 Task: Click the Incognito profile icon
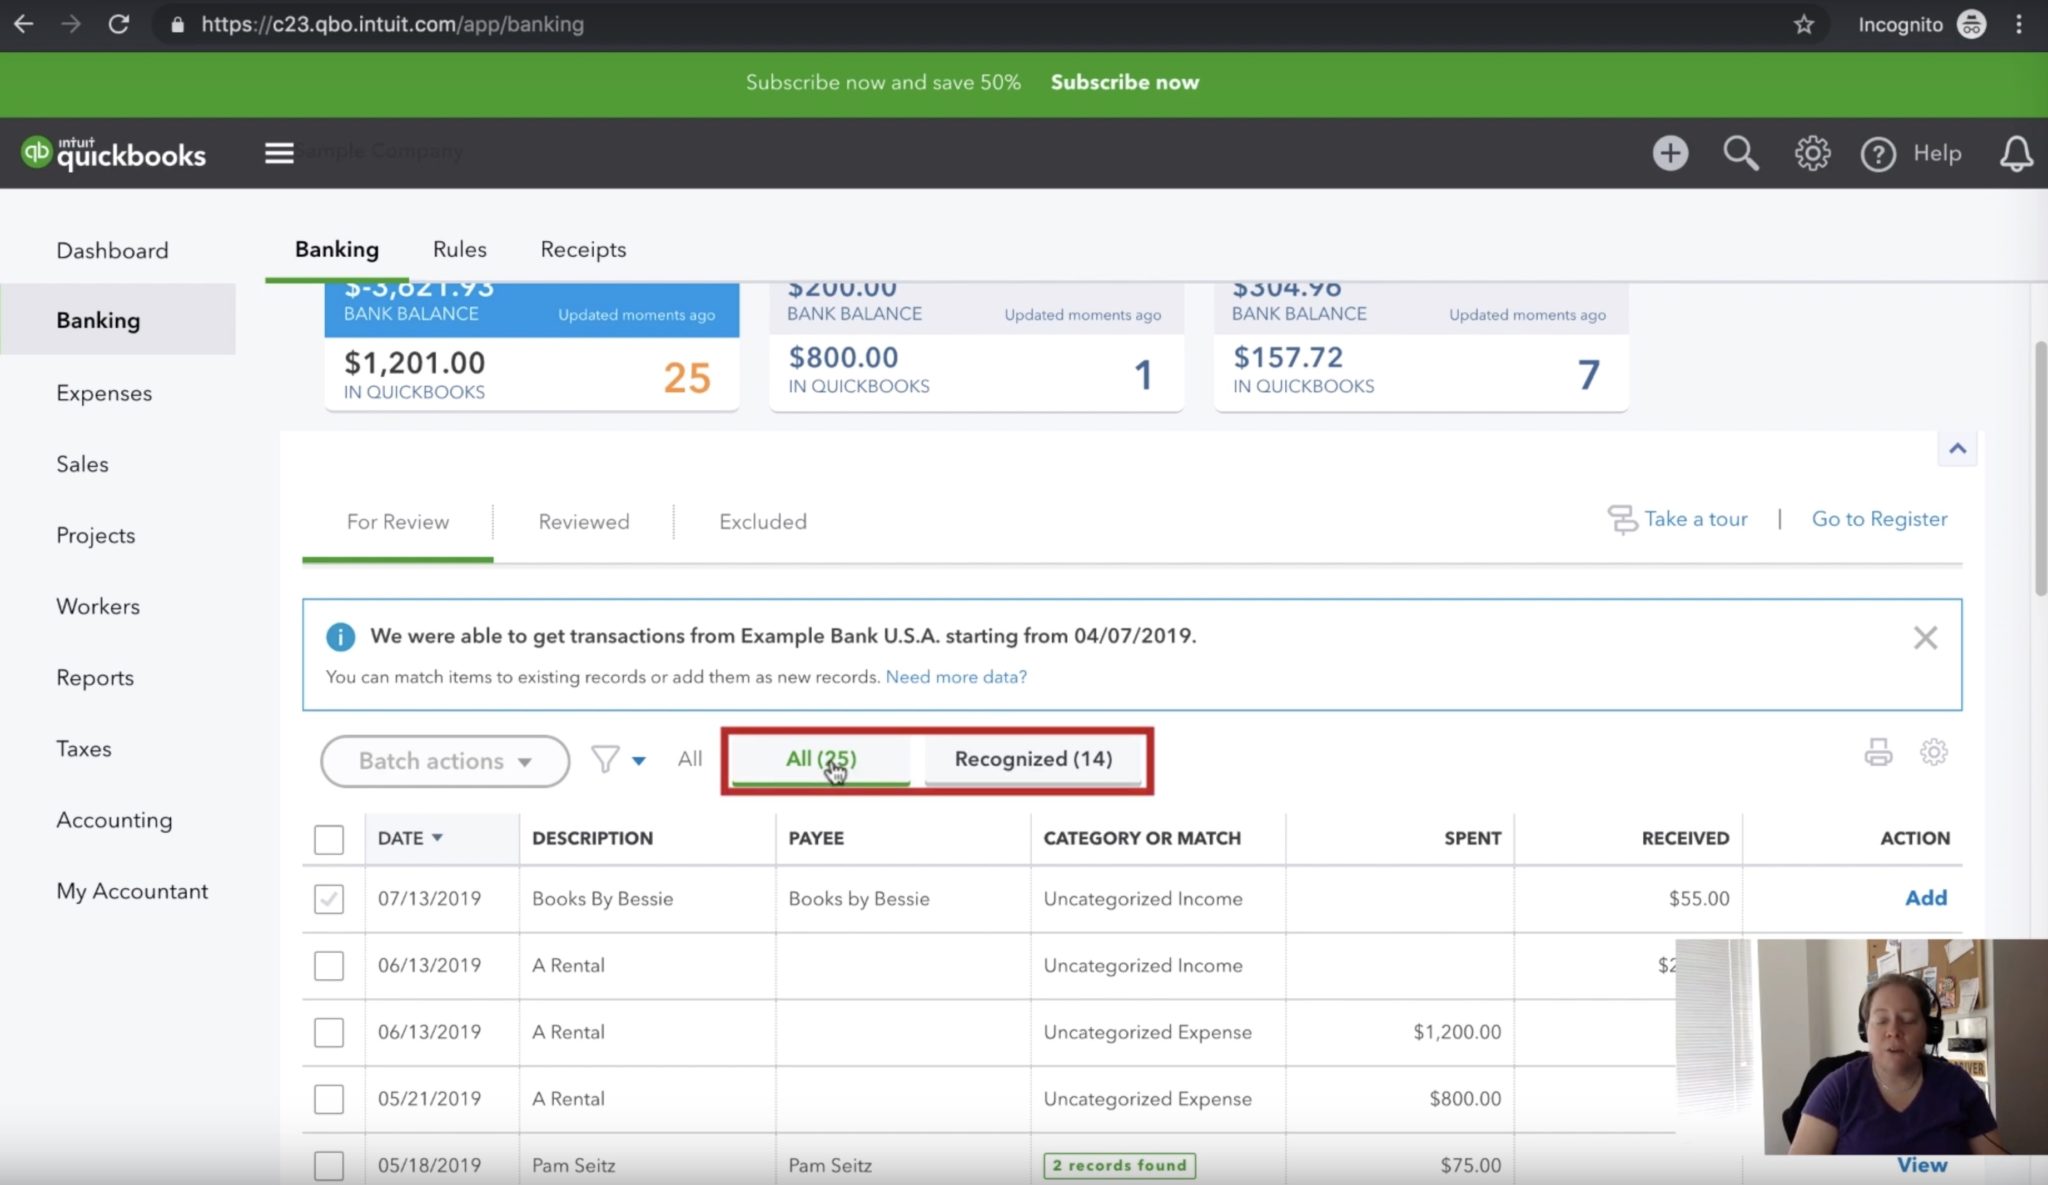1971,24
